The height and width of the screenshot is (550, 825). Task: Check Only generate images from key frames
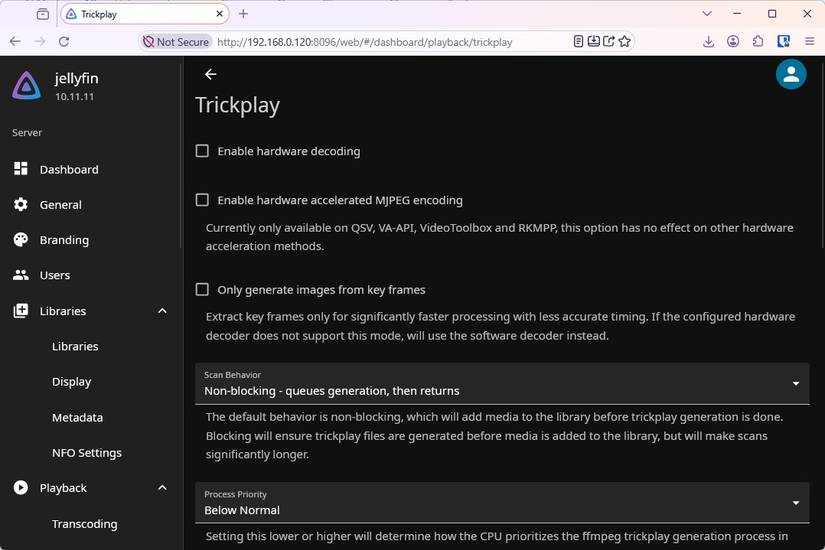tap(202, 289)
